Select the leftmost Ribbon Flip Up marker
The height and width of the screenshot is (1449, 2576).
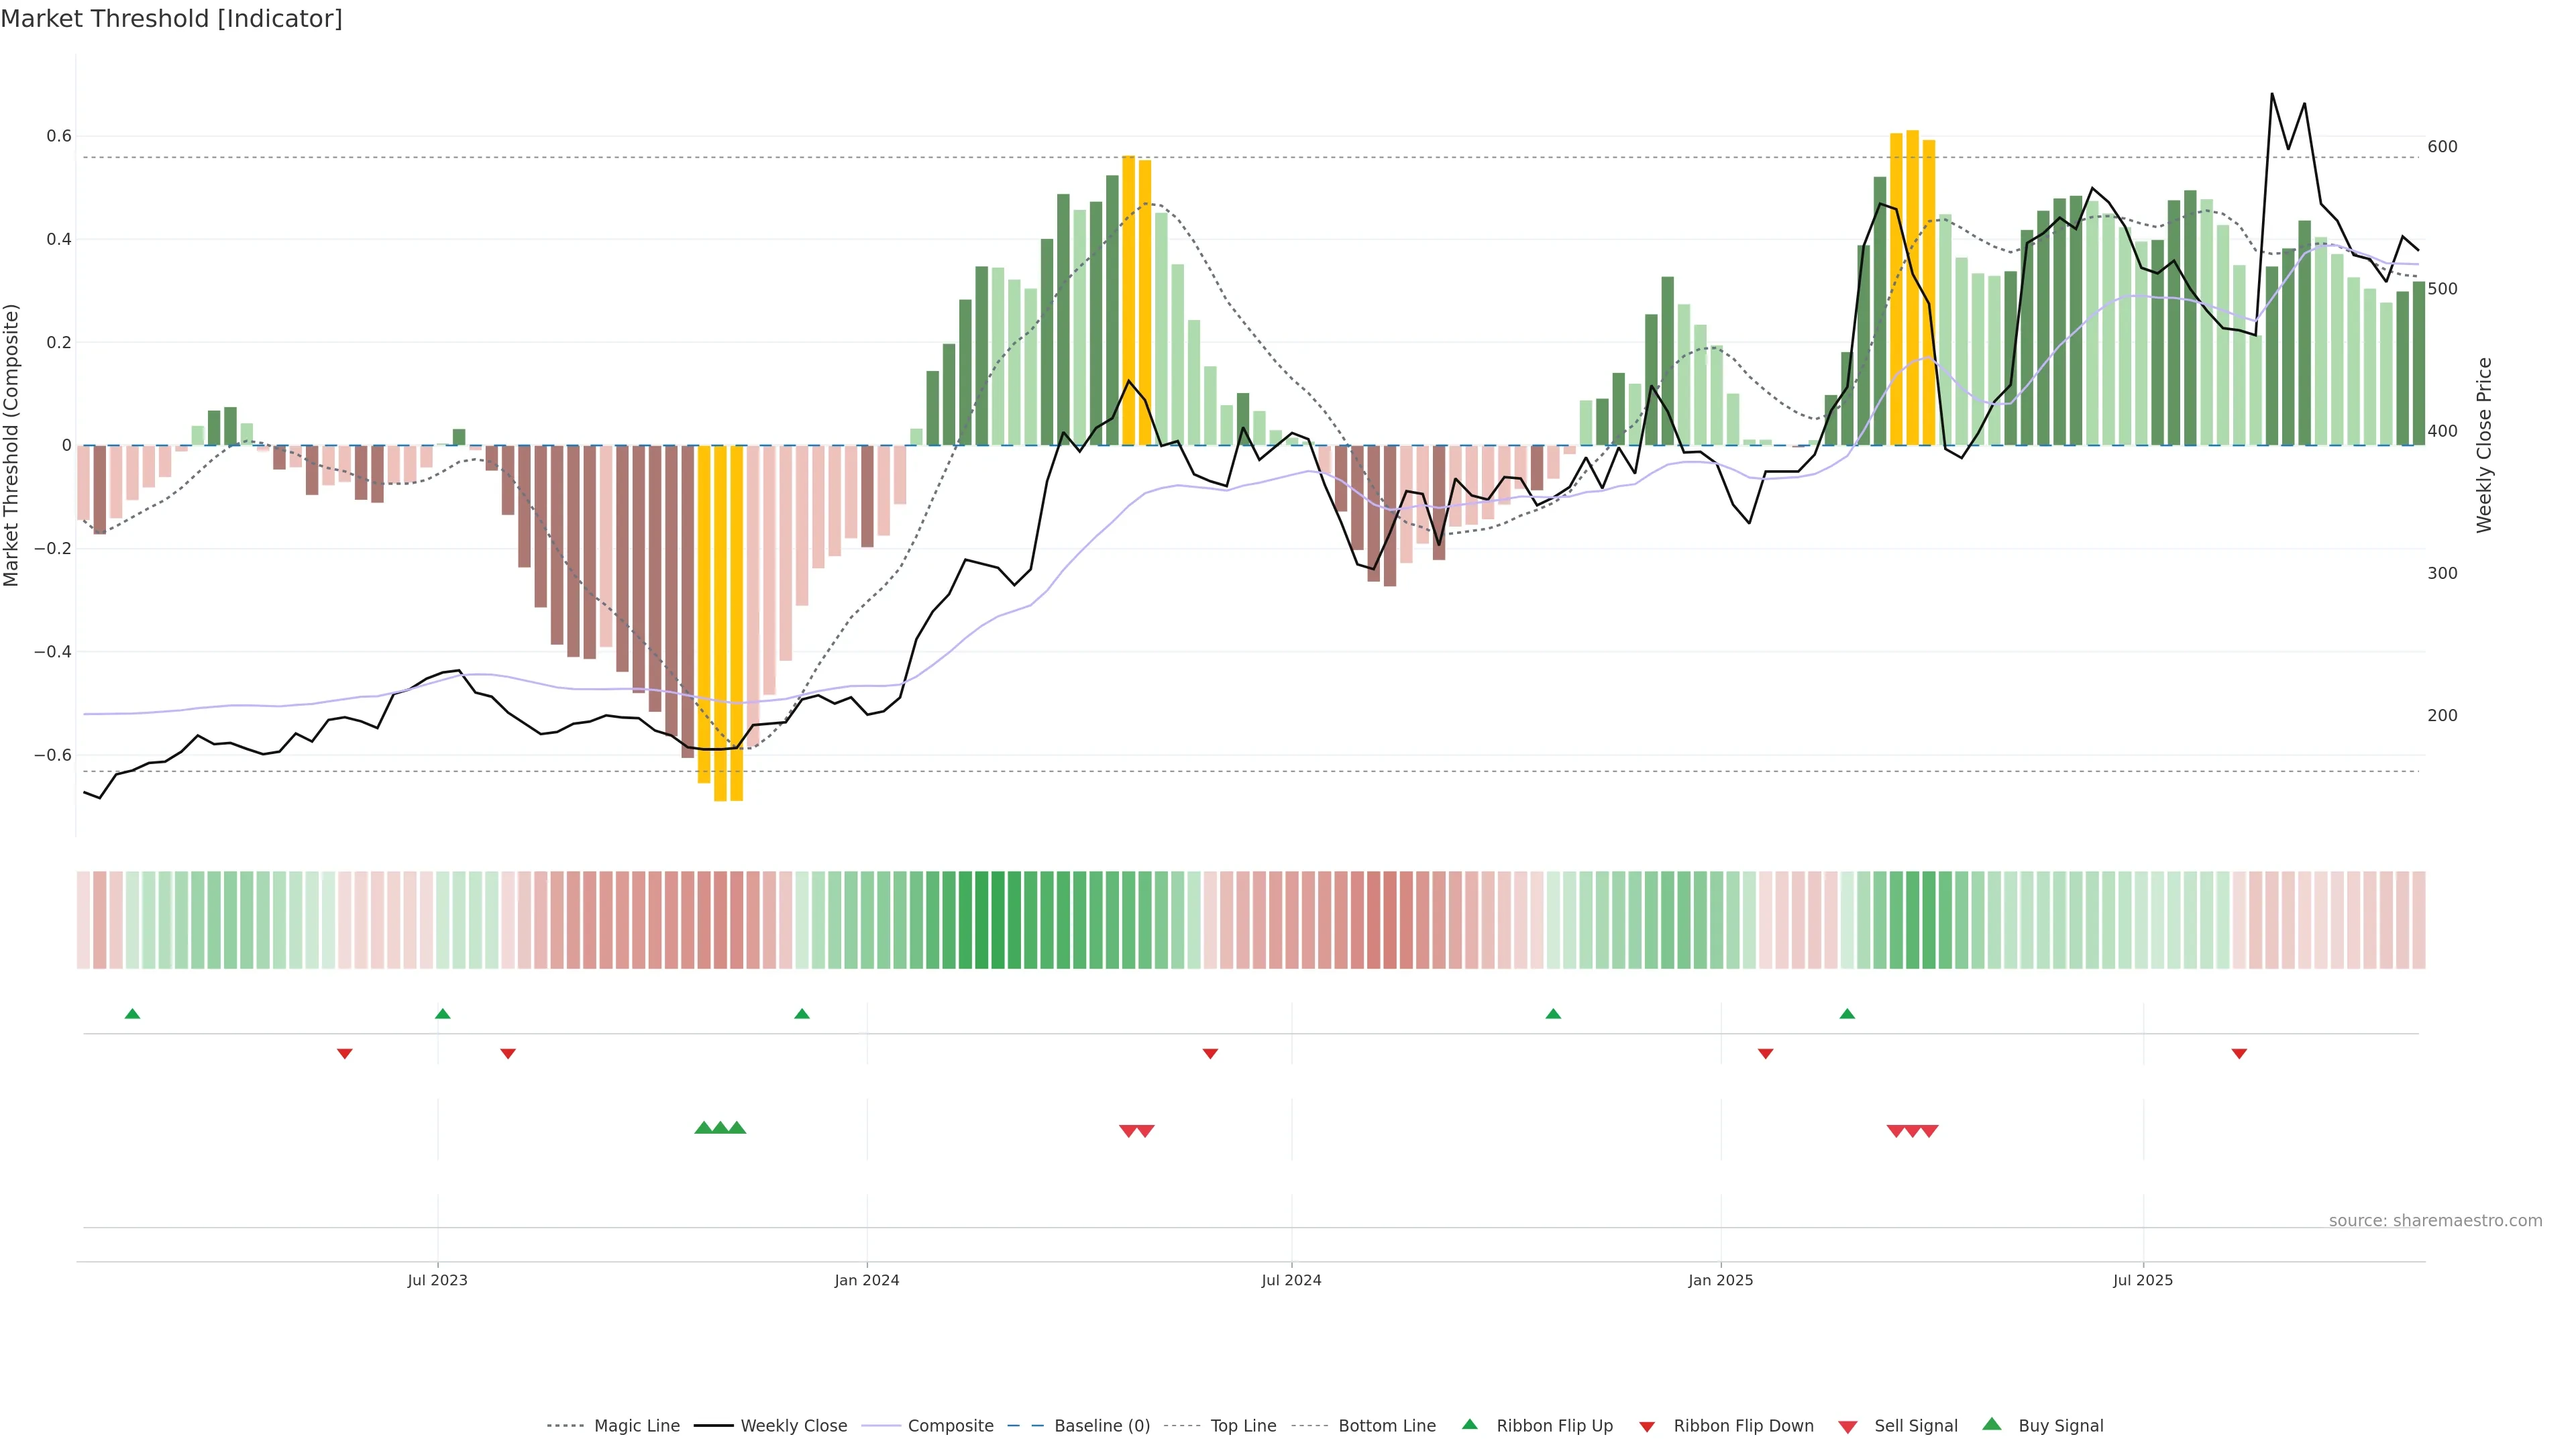(x=132, y=1014)
